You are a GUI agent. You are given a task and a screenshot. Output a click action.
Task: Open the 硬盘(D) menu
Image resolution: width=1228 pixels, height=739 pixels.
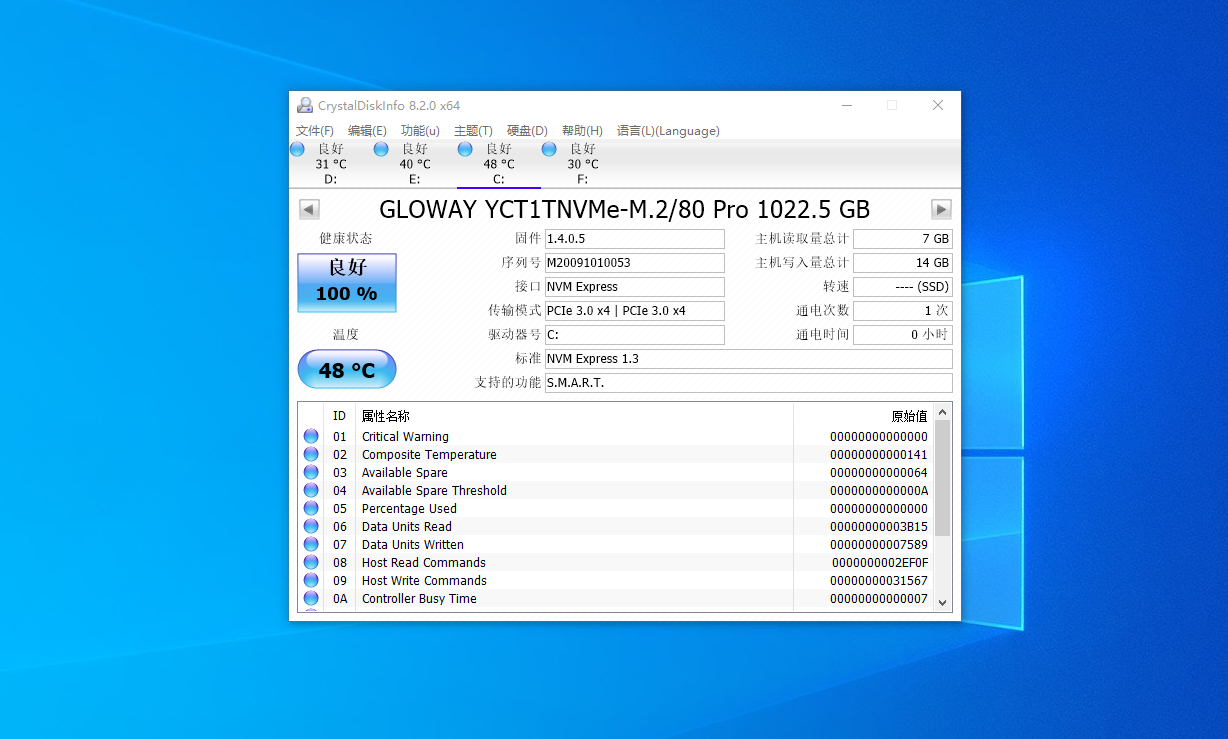(x=527, y=131)
